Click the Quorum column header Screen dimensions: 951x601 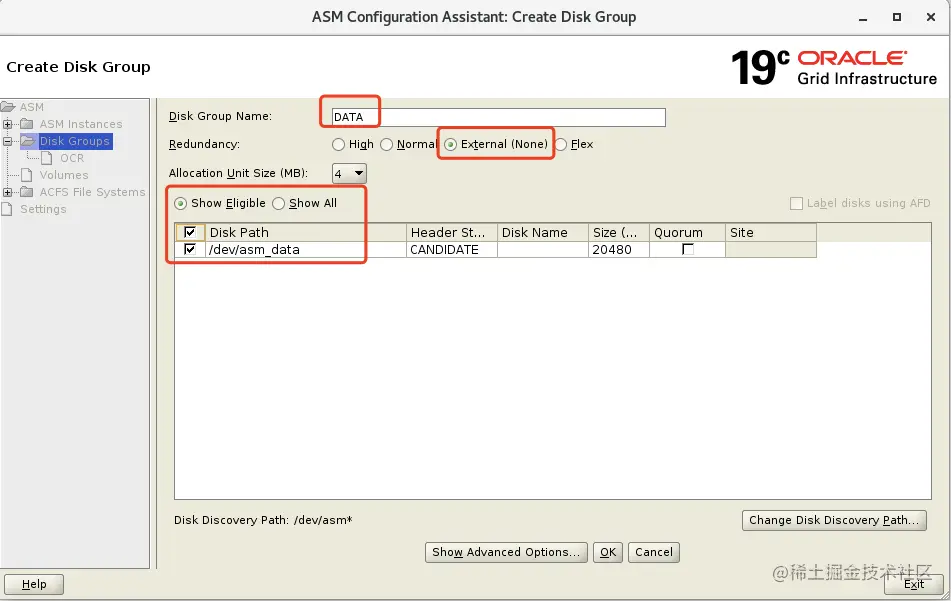point(687,233)
